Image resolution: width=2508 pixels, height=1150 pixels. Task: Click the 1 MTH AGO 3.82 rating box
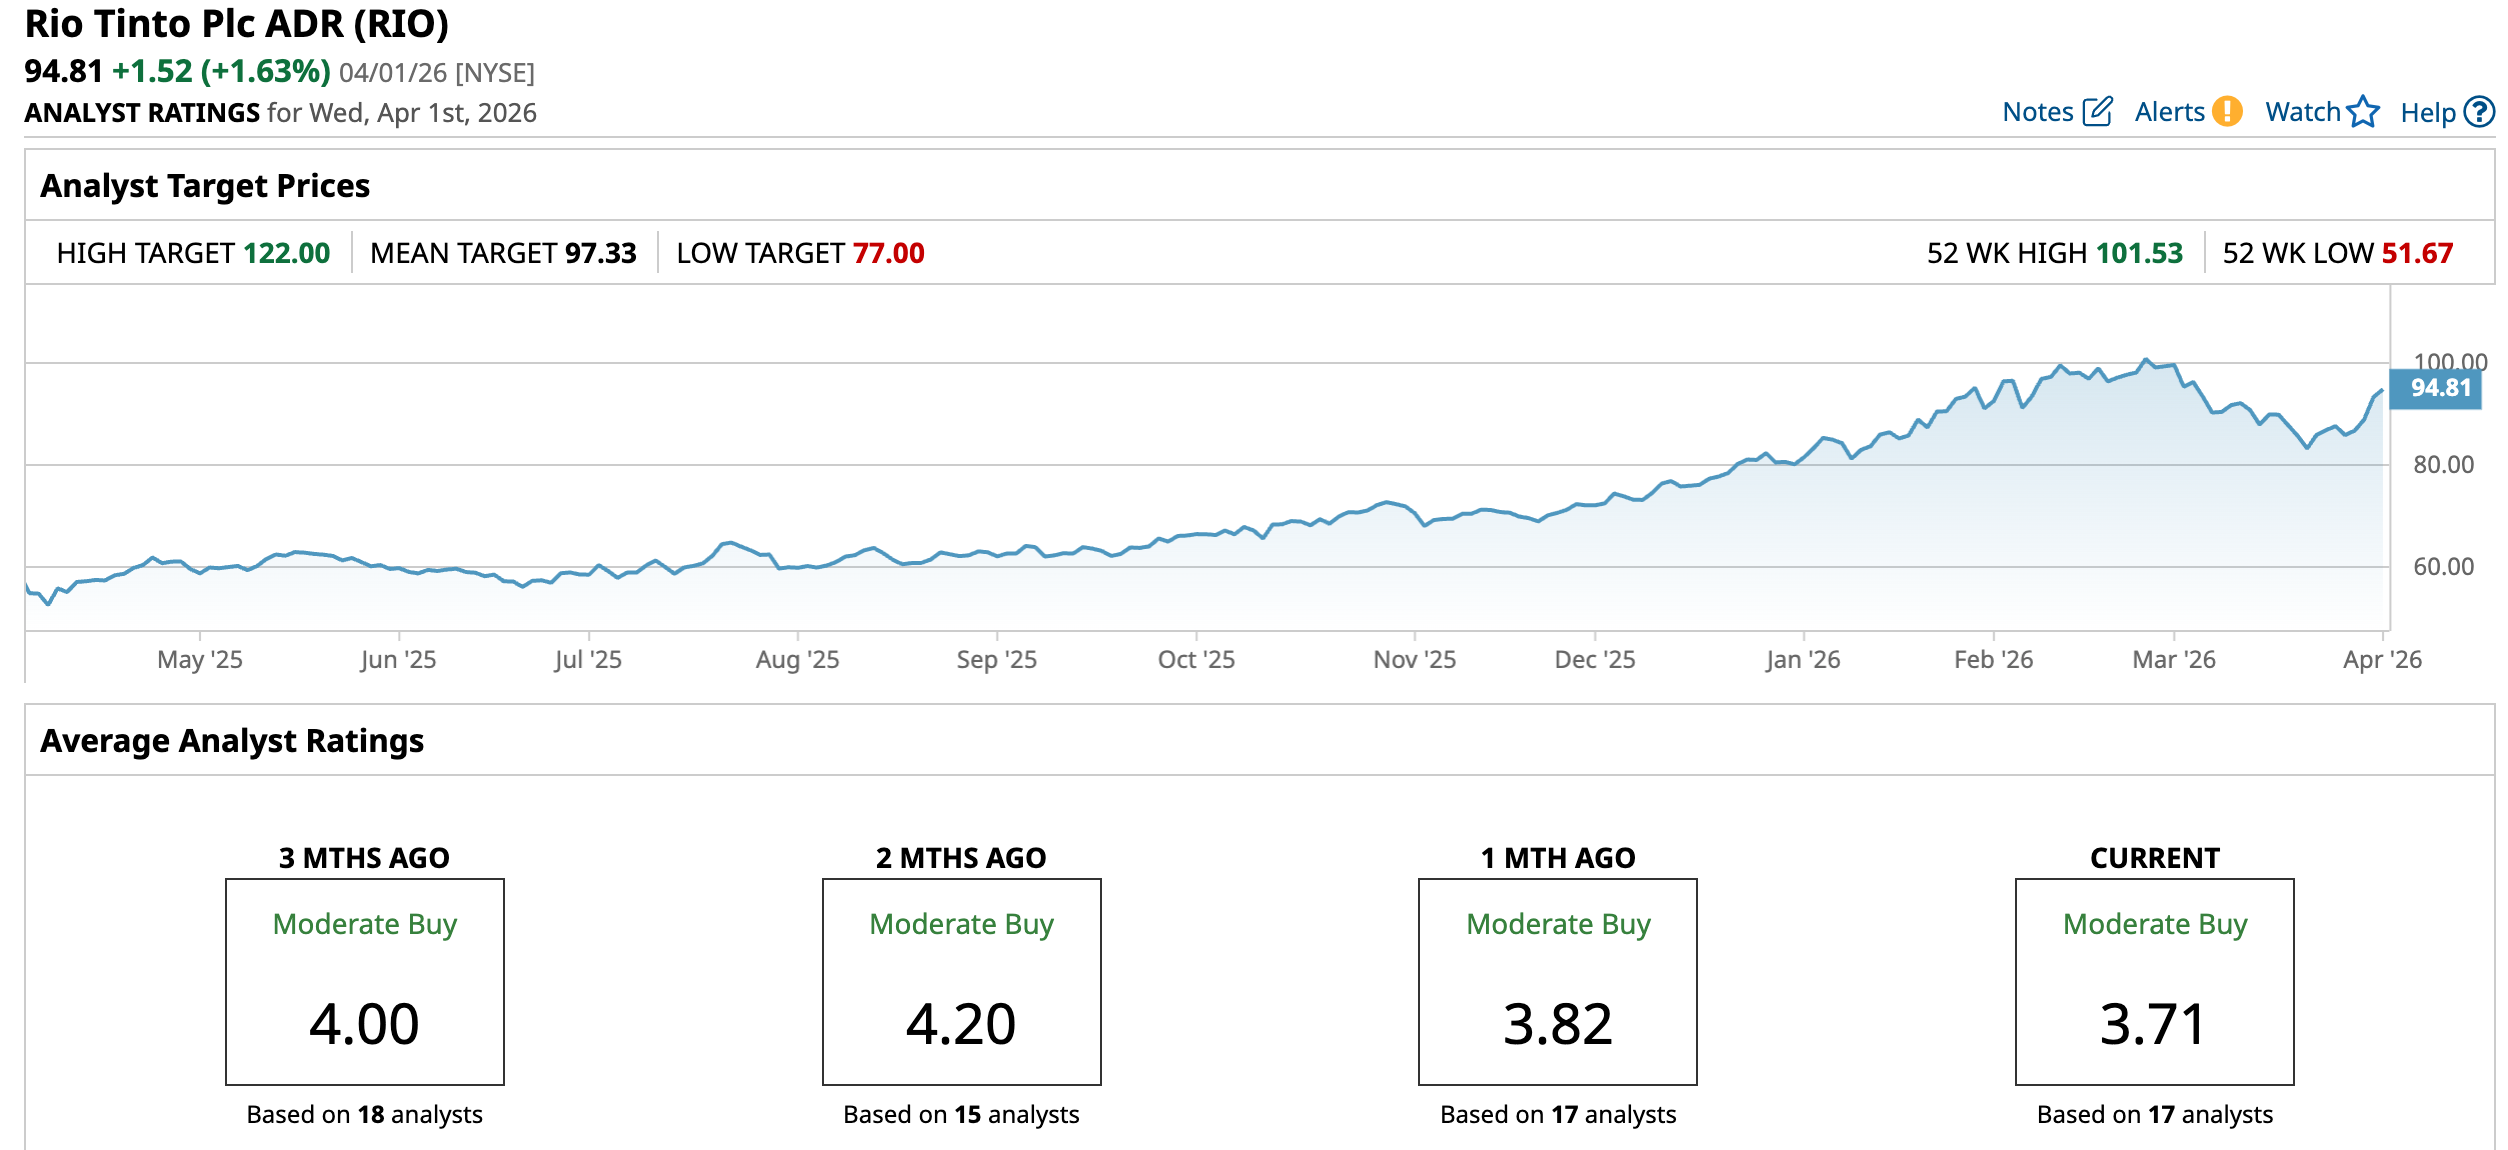coord(1557,981)
